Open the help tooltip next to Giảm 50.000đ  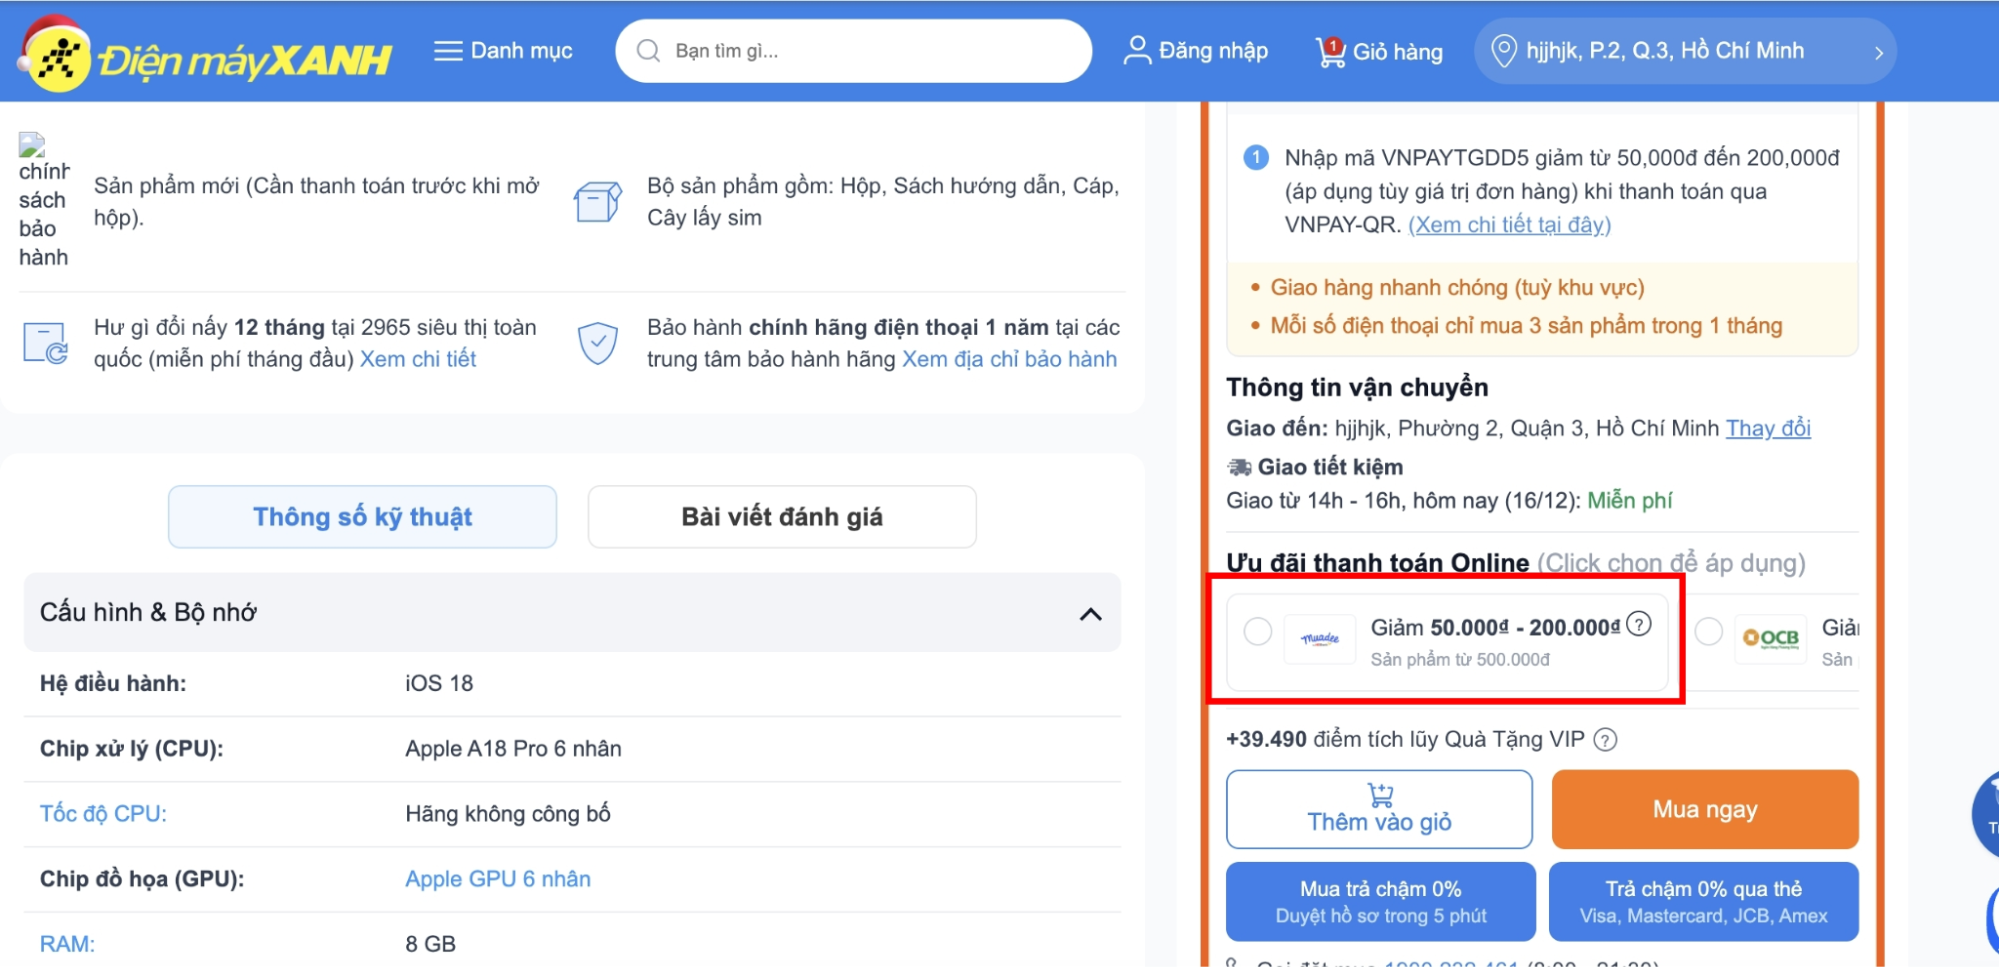[x=1641, y=624]
